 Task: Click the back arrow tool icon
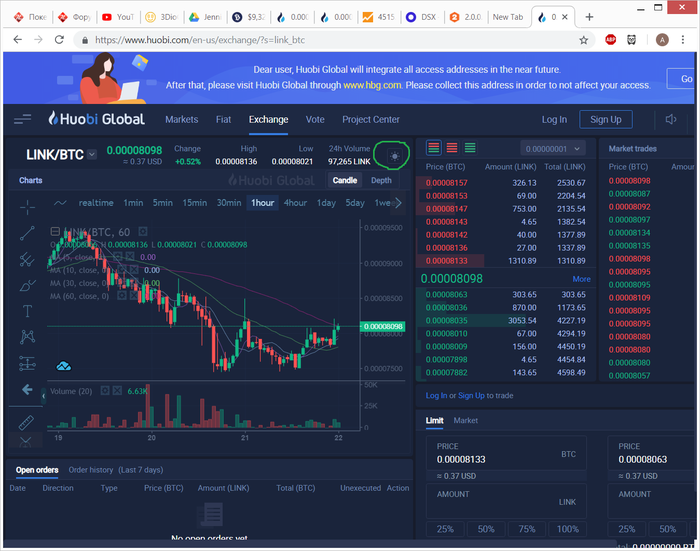point(27,390)
